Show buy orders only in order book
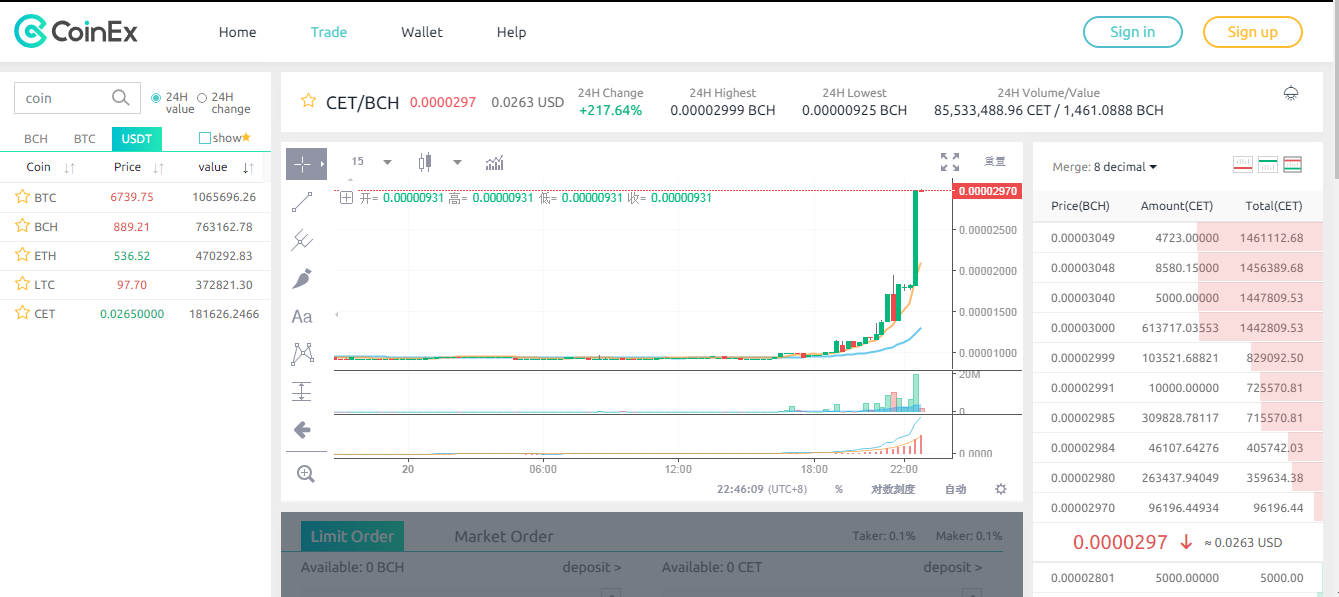 (1268, 165)
